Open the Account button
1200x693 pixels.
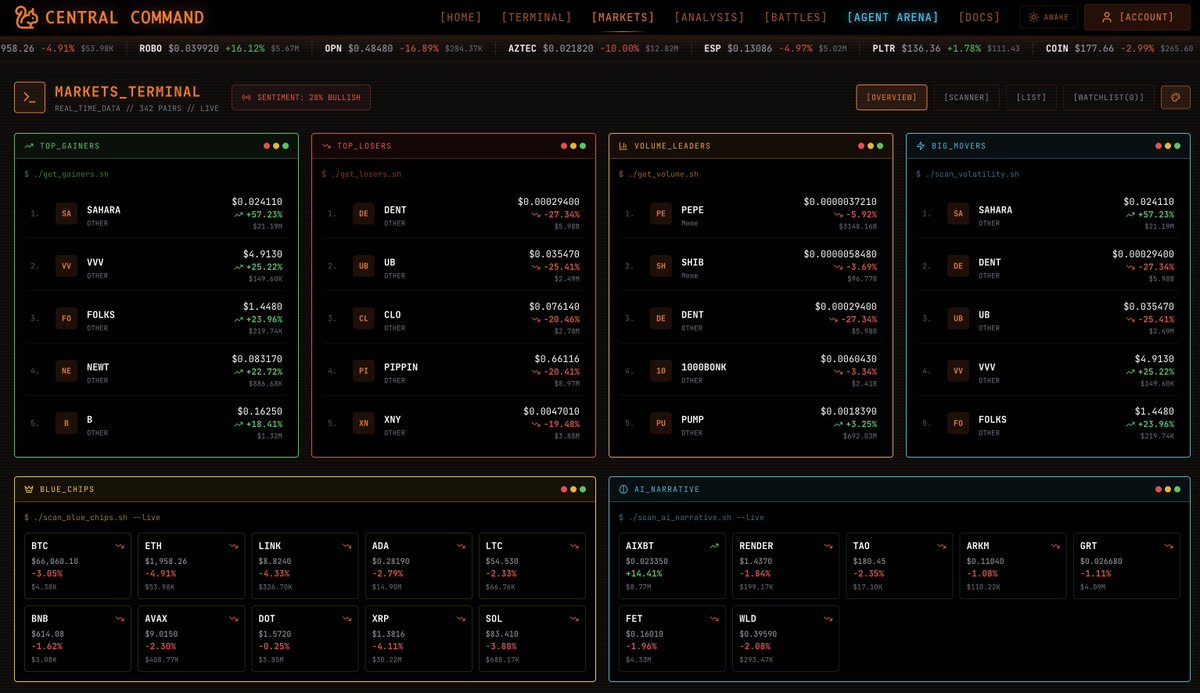point(1138,17)
